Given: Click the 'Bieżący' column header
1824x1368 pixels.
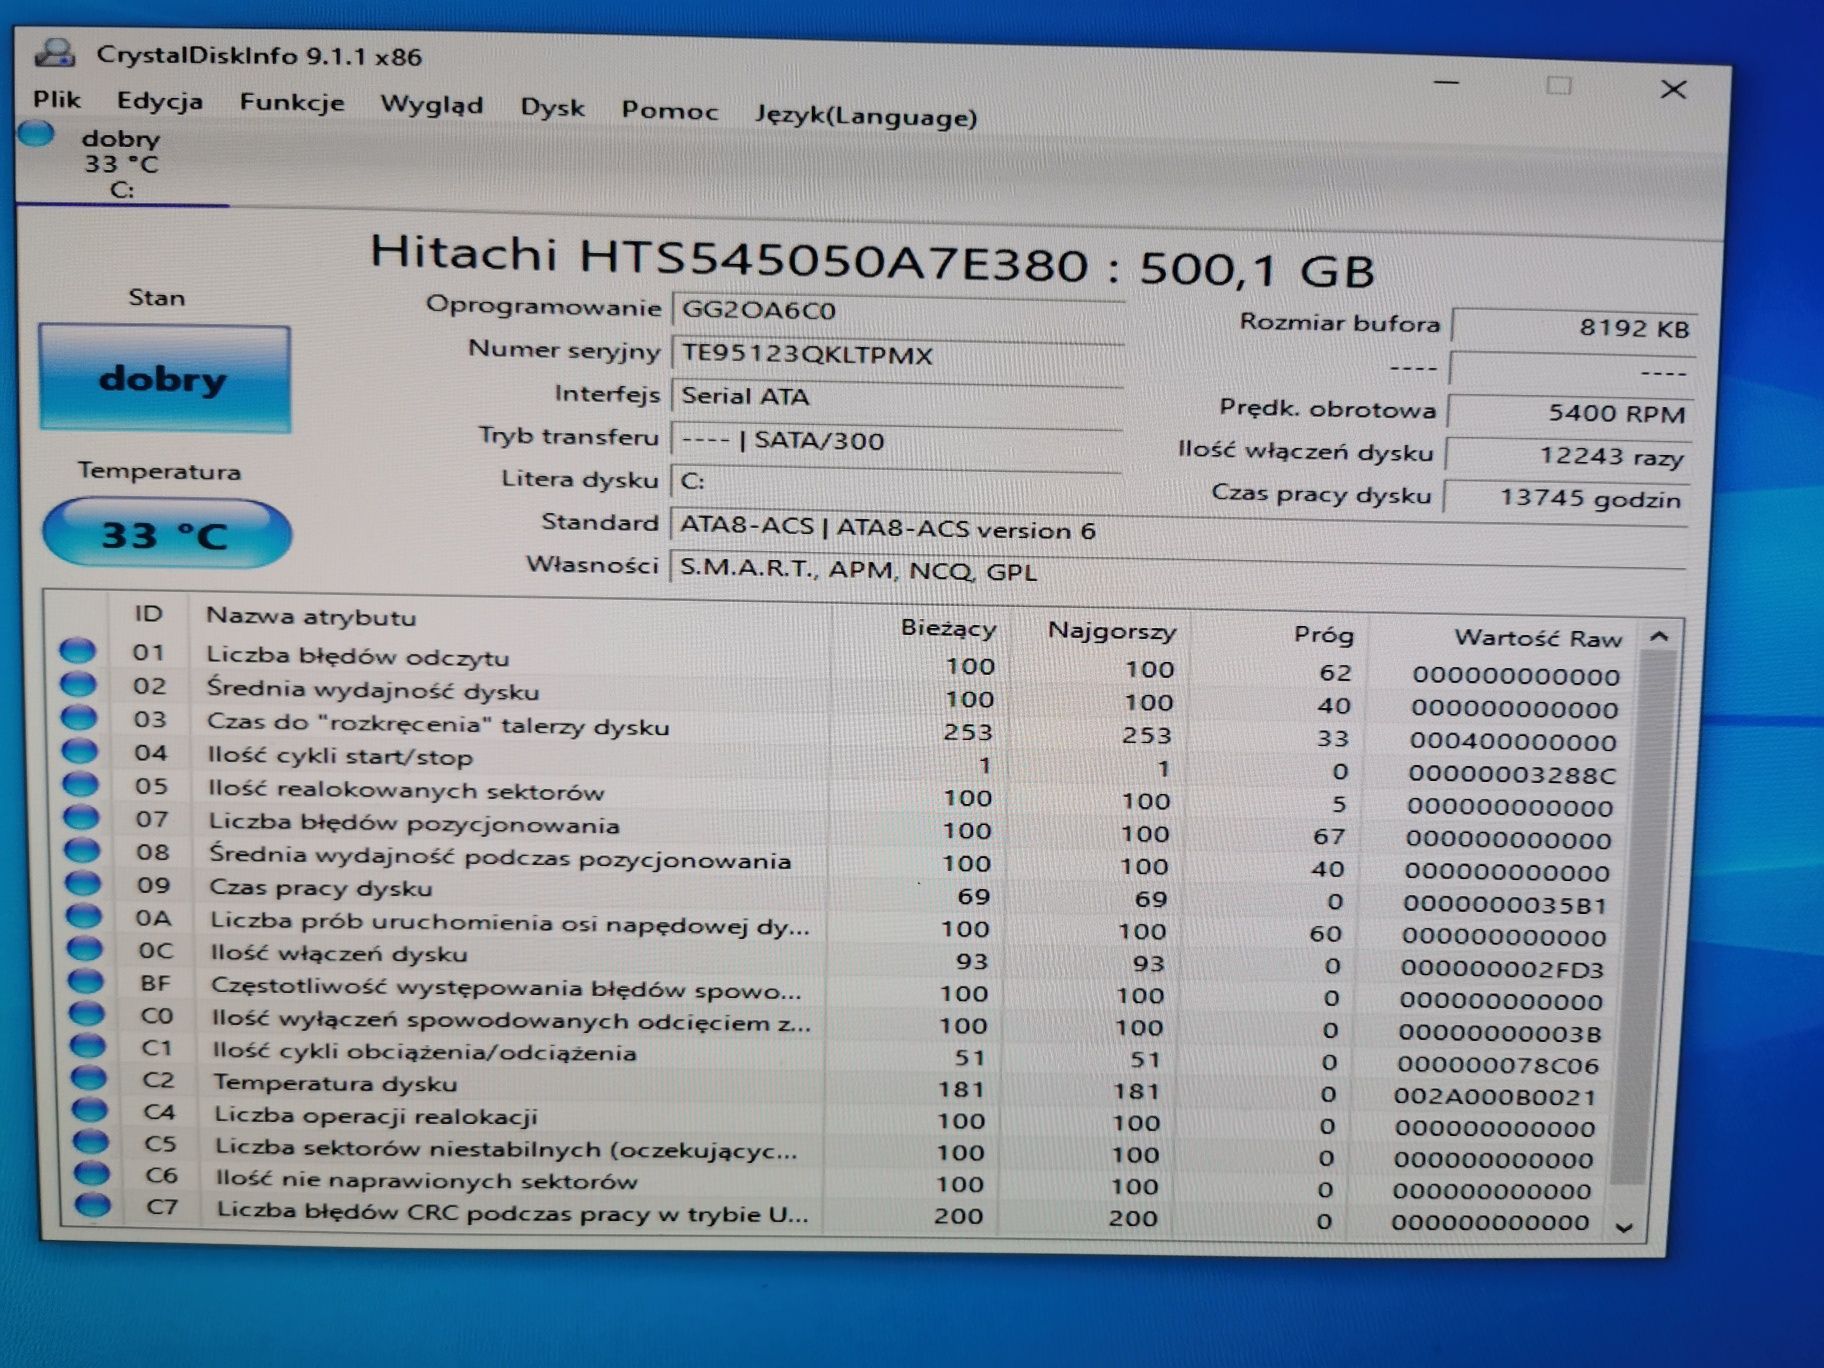Looking at the screenshot, I should (x=922, y=628).
